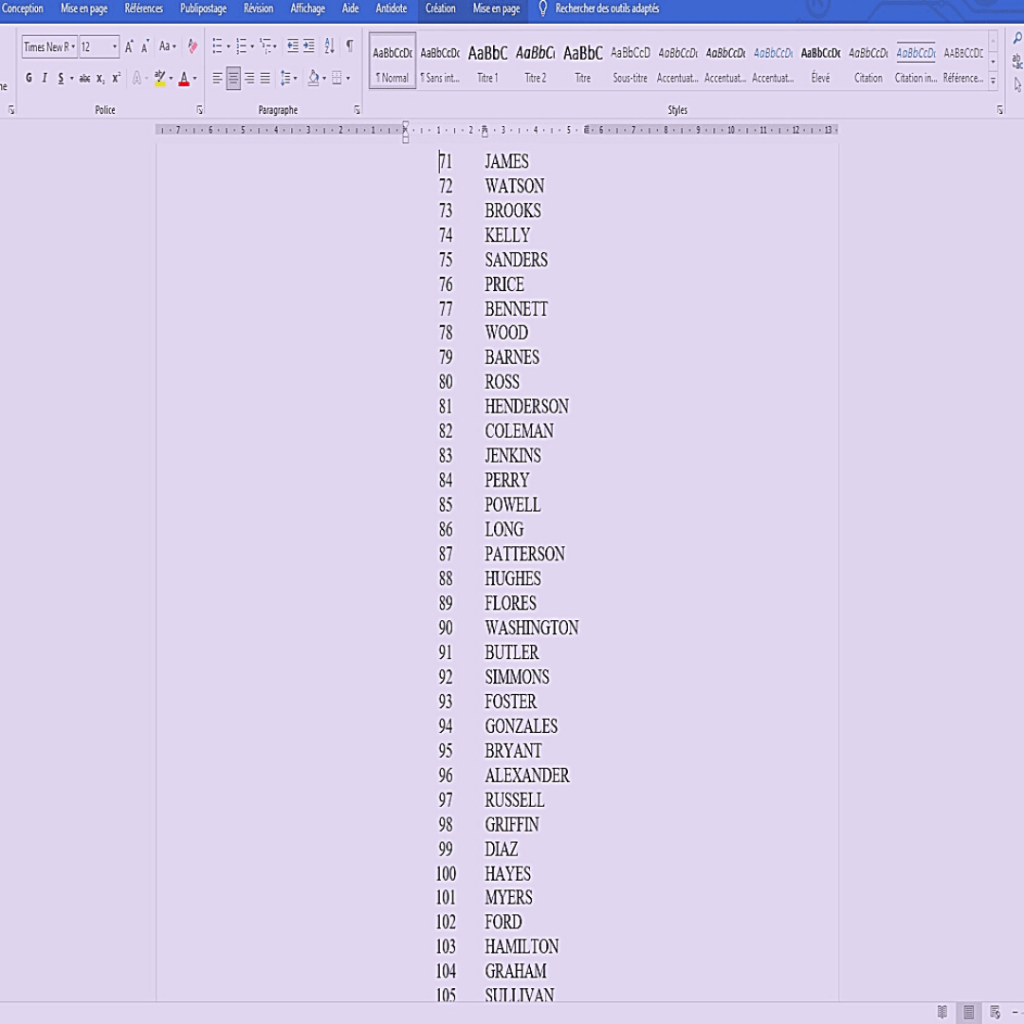Screen dimensions: 1024x1024
Task: Click the 'Rechercher des outils adaptés' search box
Action: coord(607,9)
